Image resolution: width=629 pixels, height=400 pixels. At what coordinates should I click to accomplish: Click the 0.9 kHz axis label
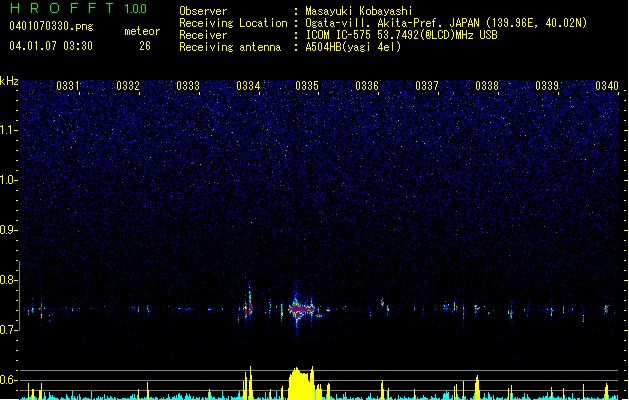(8, 230)
